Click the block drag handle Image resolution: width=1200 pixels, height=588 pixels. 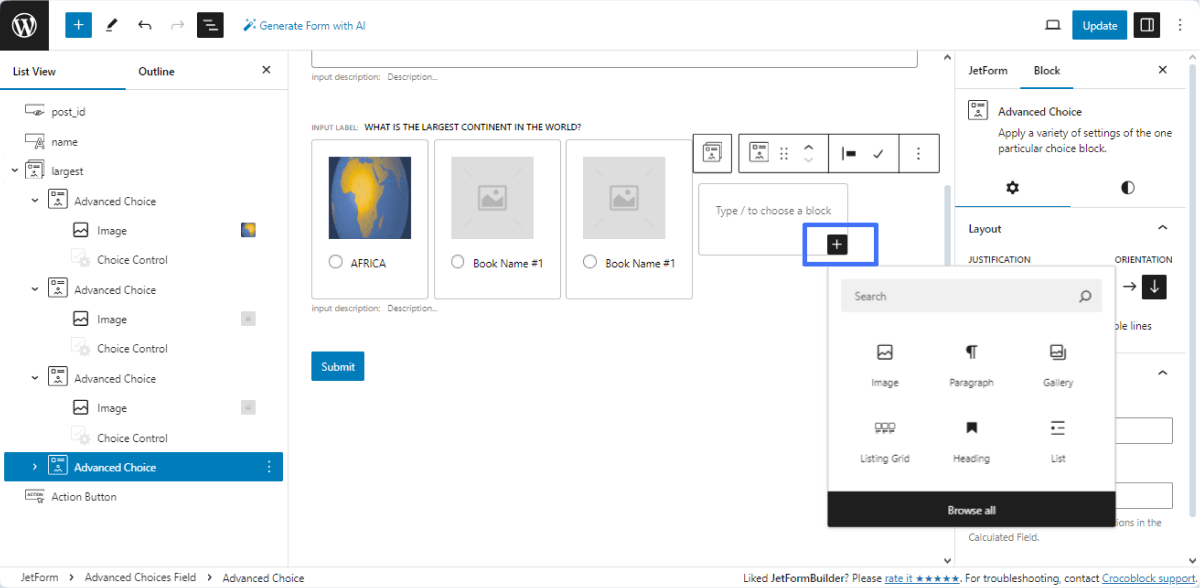pos(784,153)
